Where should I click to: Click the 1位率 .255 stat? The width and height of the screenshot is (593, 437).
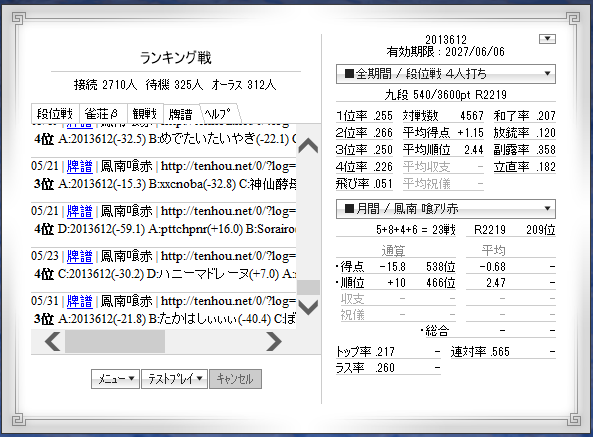tap(364, 116)
